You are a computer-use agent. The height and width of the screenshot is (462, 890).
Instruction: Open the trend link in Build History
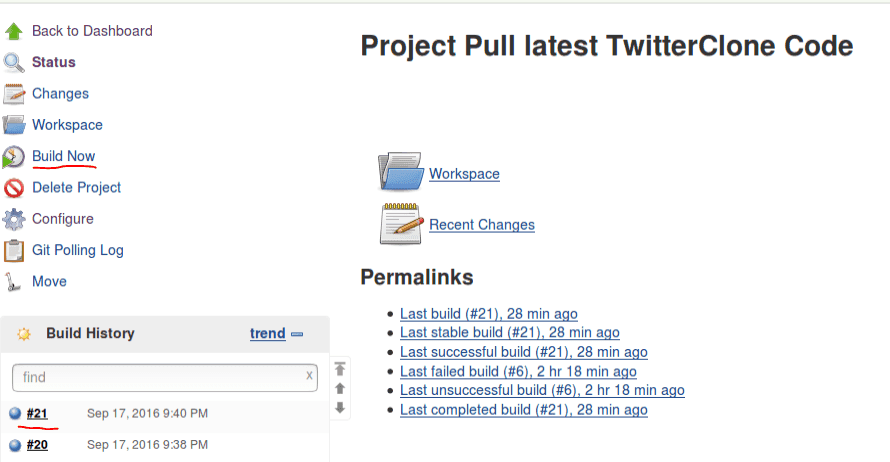(x=267, y=333)
